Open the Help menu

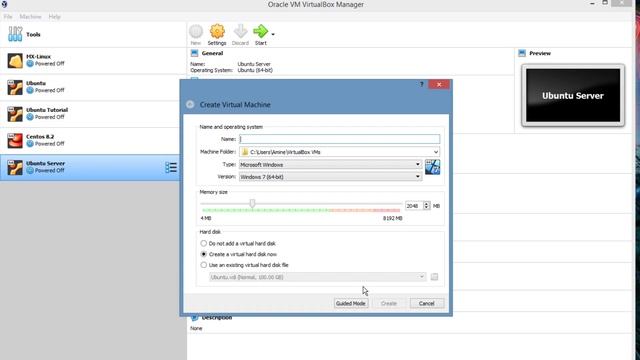pyautogui.click(x=54, y=17)
